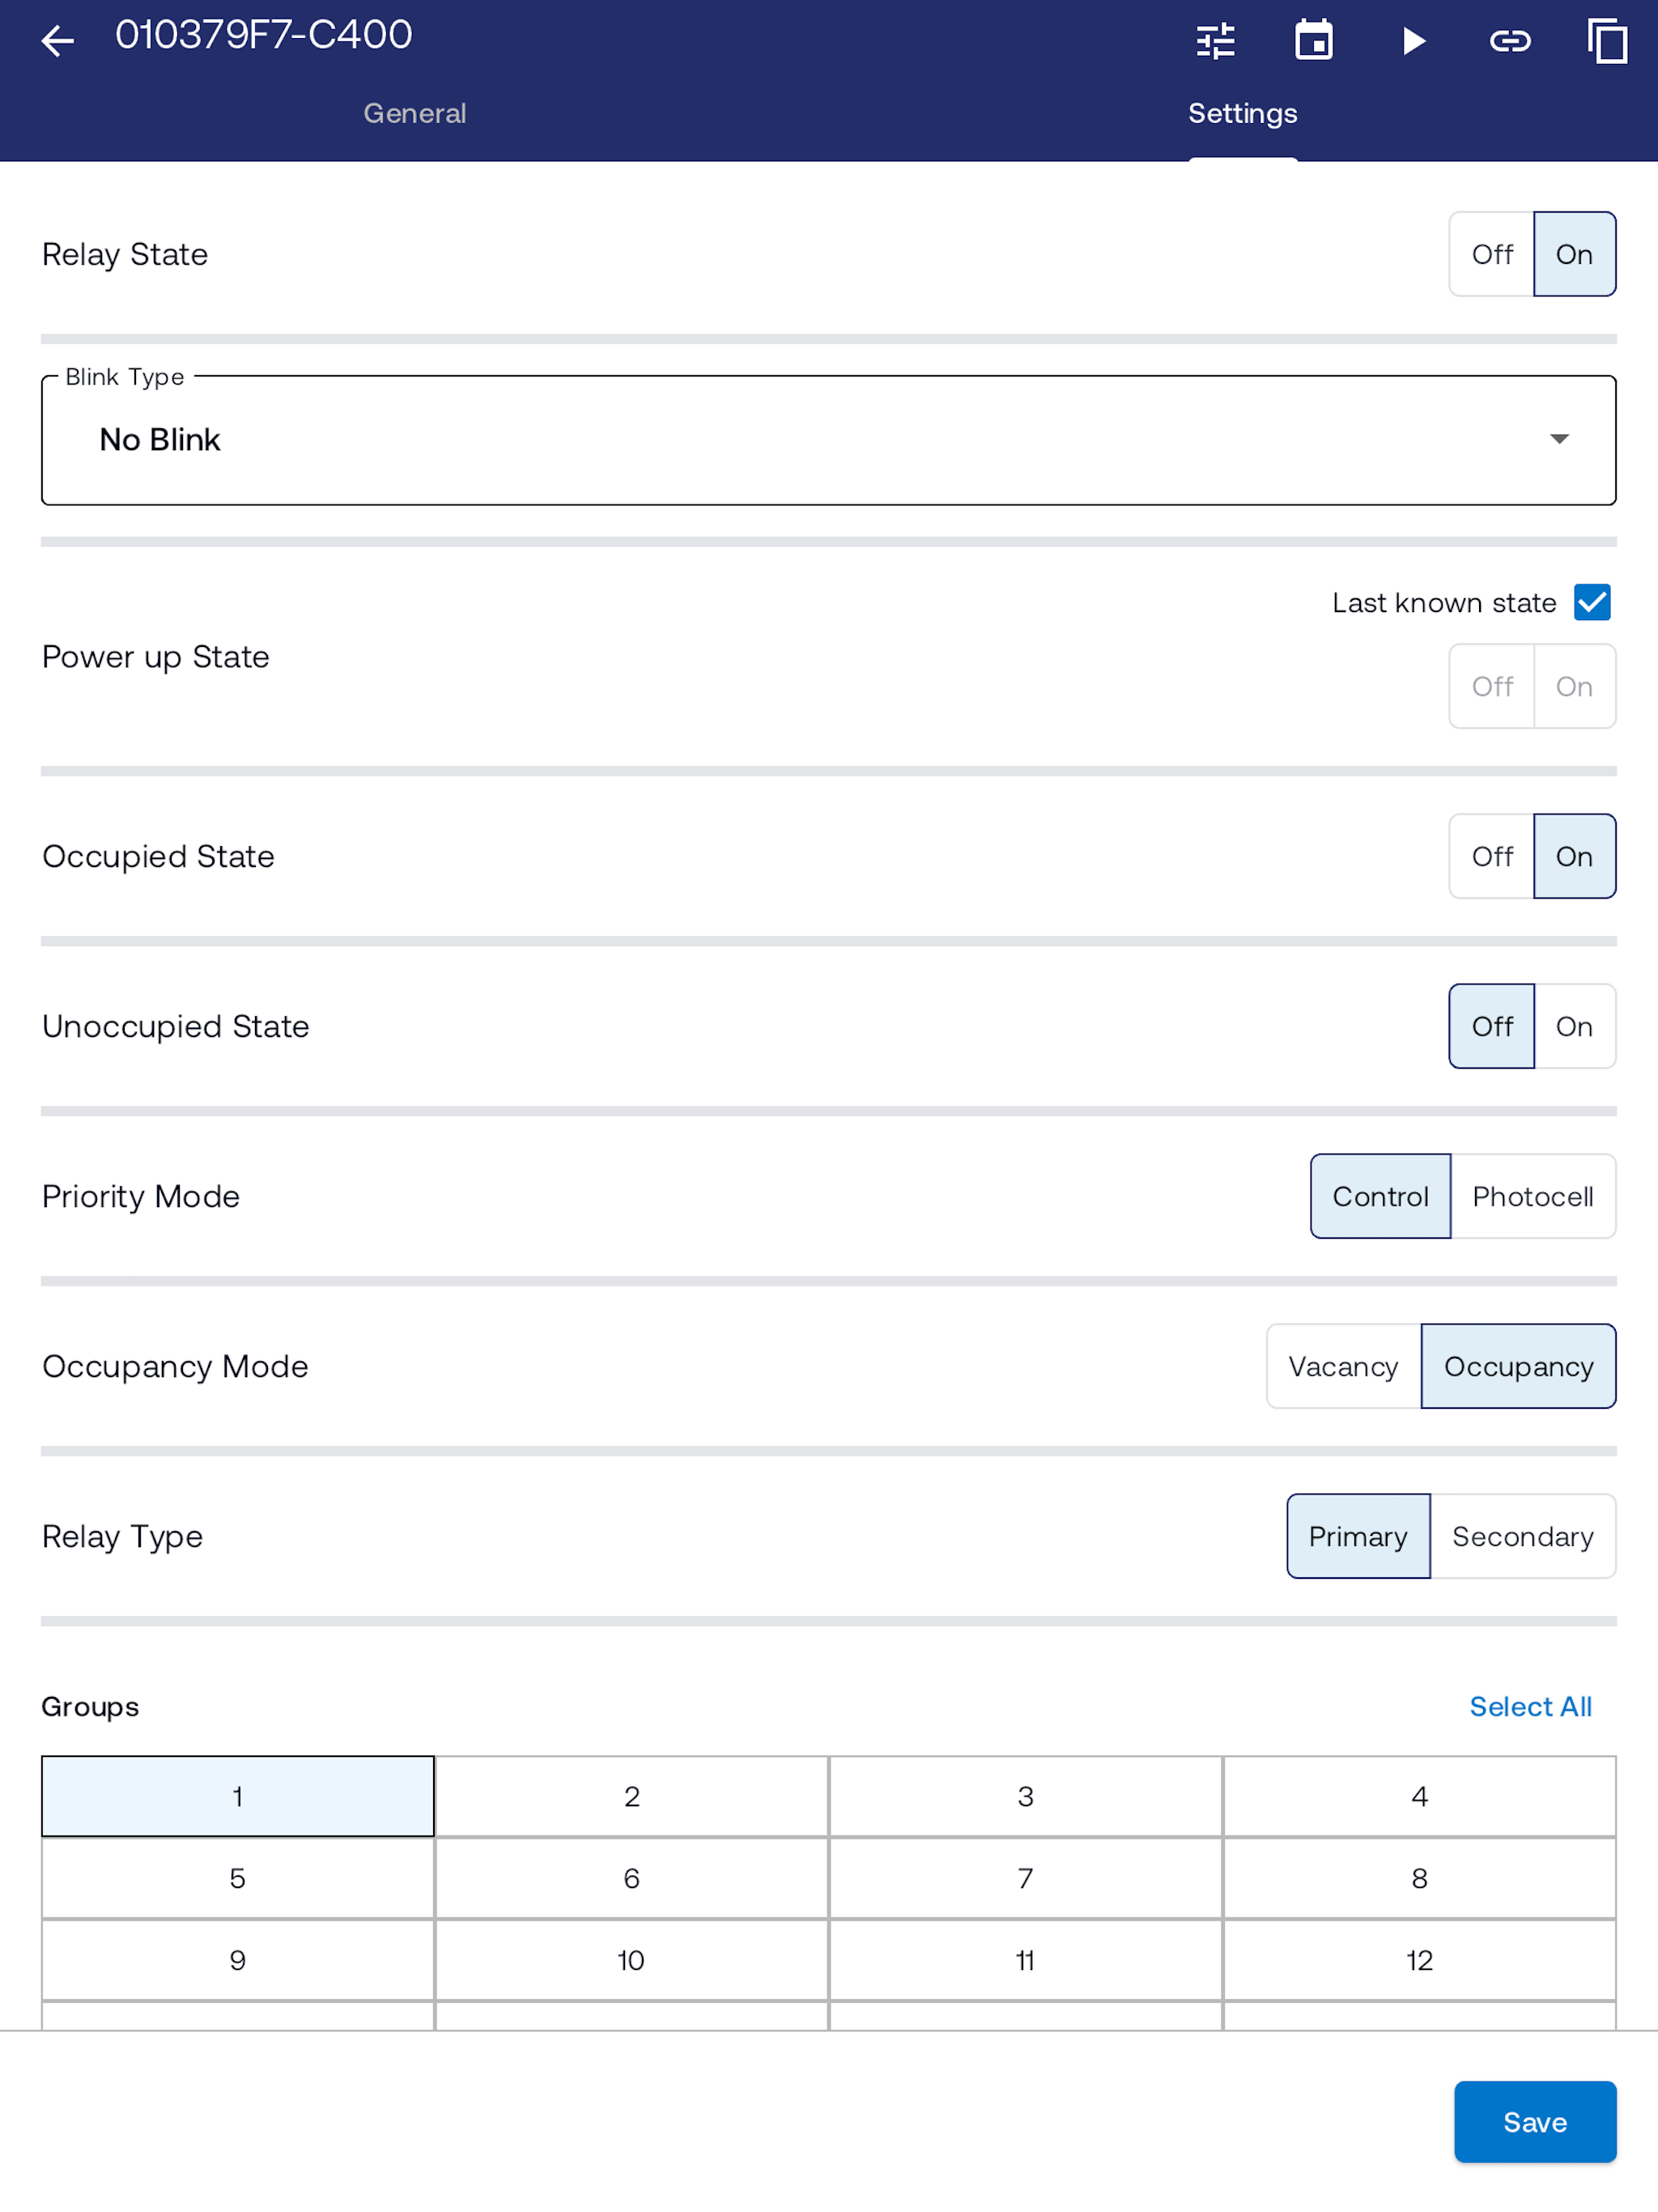Open the tune sliders icon in header
Screen dimensions: 1658x2212
coord(1215,41)
